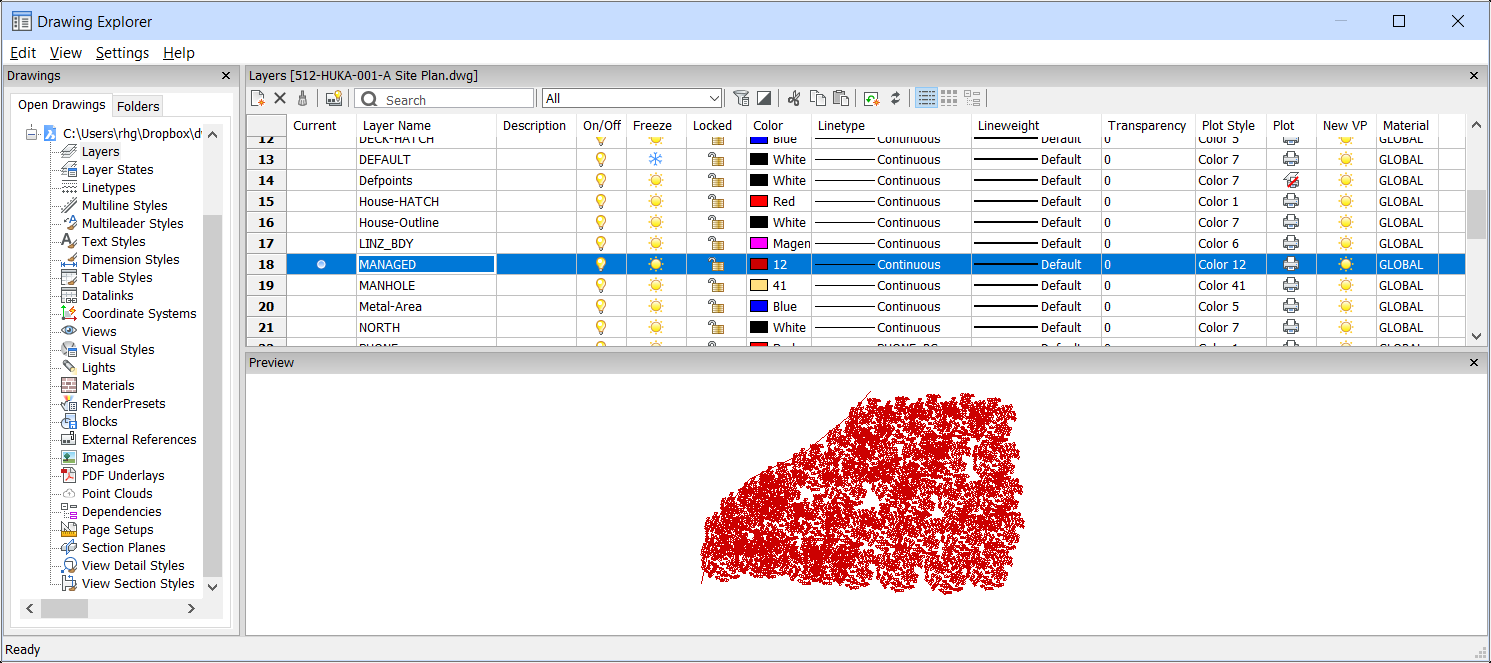Click plot printer icon for NORTH layer
Image resolution: width=1491 pixels, height=663 pixels.
point(1291,328)
